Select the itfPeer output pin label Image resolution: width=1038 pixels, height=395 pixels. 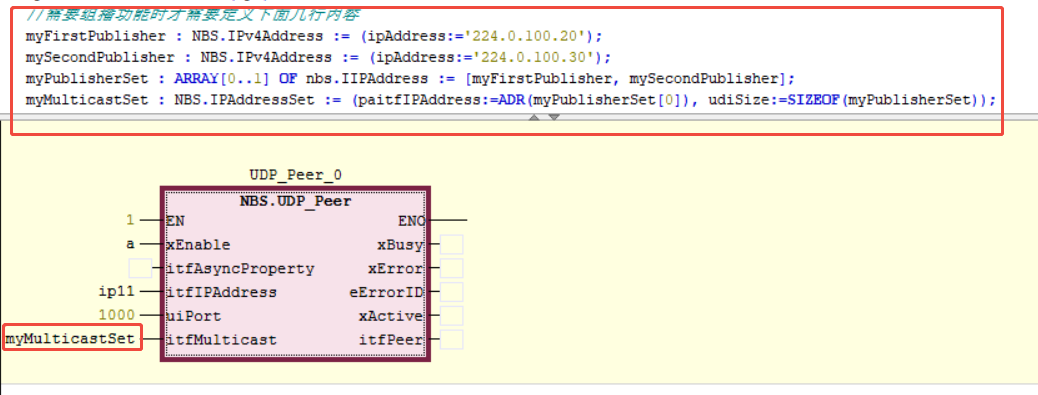391,340
